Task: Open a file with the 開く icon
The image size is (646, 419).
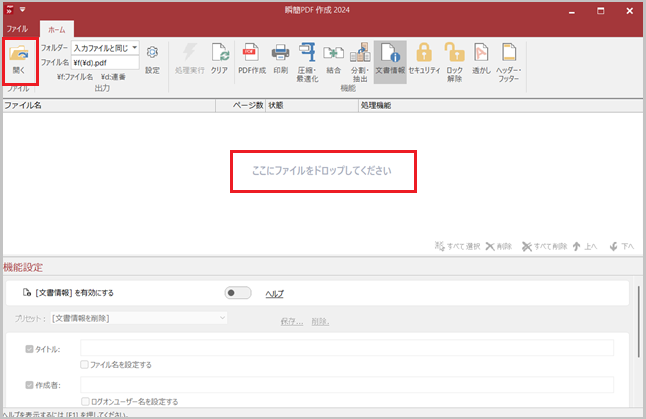Action: tap(19, 61)
